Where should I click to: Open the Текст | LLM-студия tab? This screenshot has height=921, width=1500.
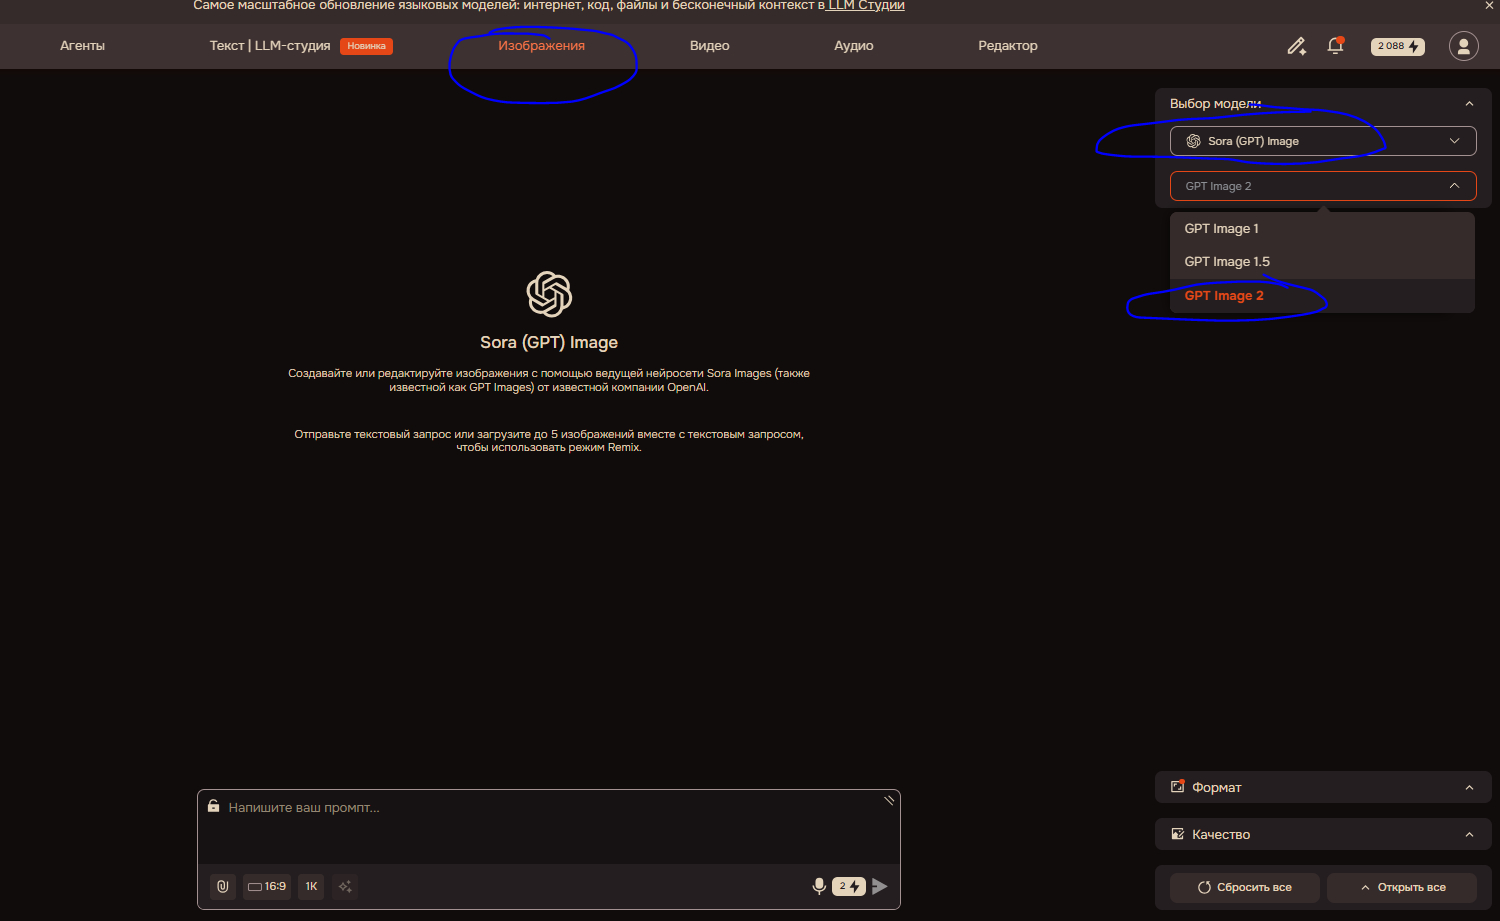click(x=270, y=46)
